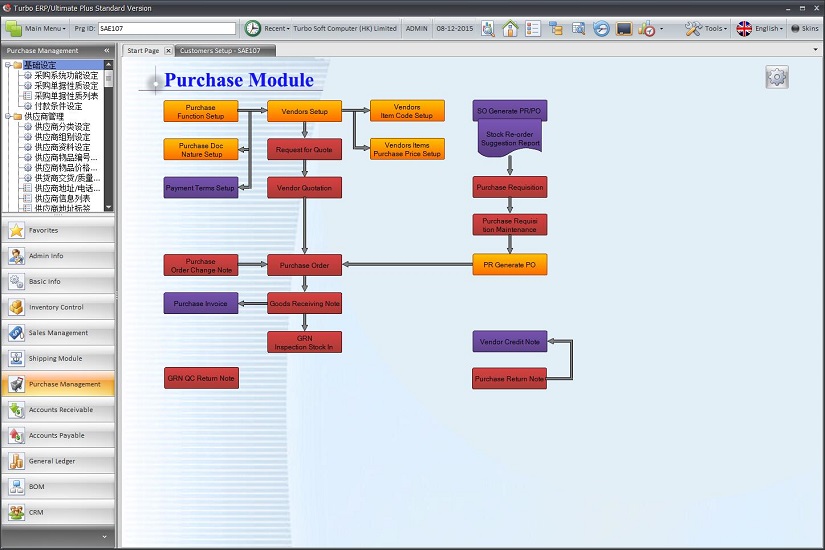Screen dimensions: 825x550
Task: Select 供应商分类设定 tree item
Action: (x=62, y=126)
